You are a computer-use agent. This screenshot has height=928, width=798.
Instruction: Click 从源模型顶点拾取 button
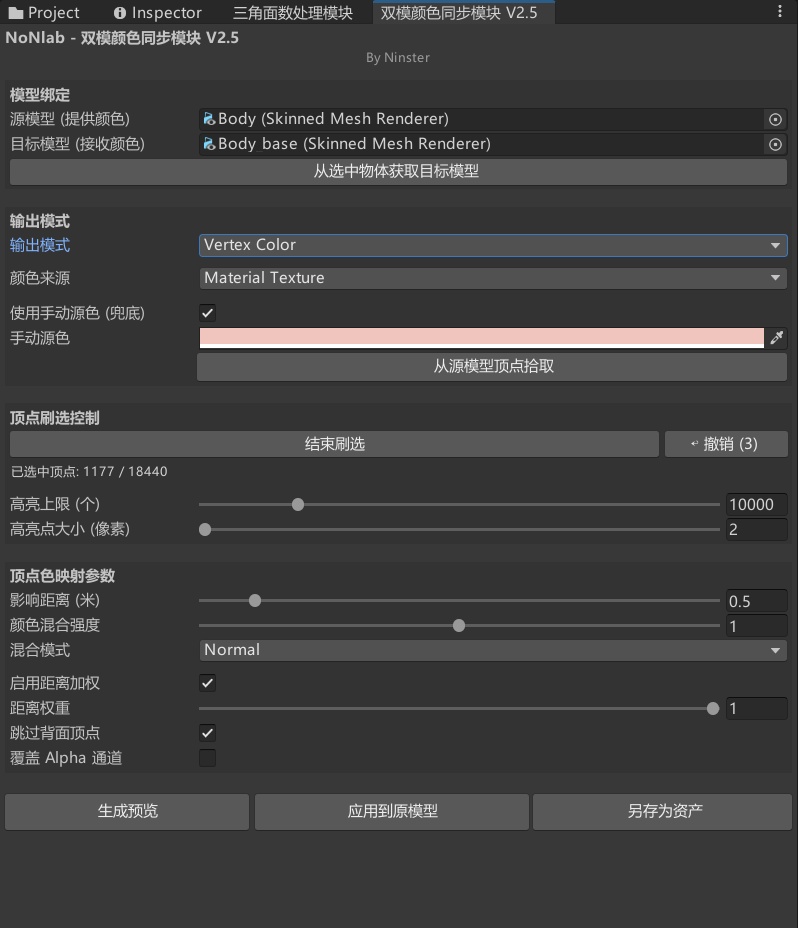[x=492, y=366]
